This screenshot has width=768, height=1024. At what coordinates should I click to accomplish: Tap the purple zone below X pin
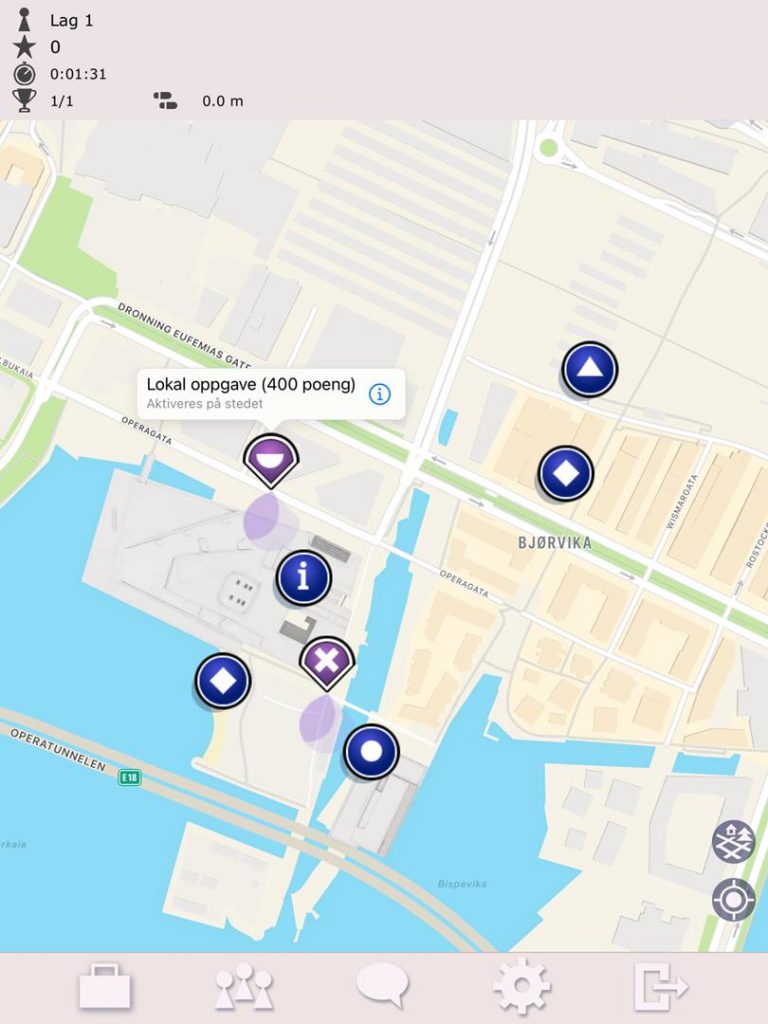[320, 719]
